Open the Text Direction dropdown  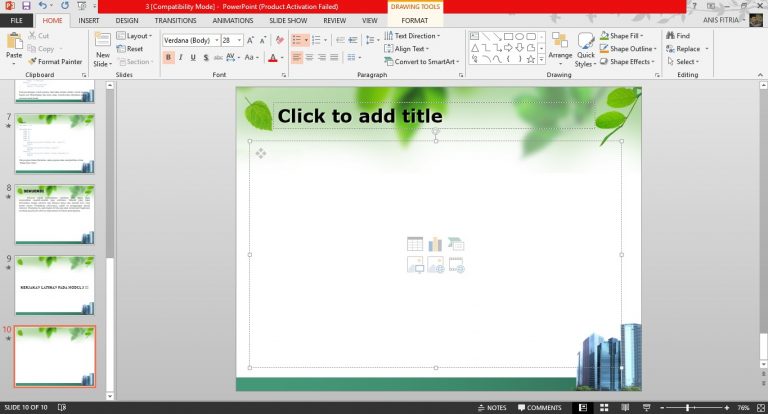412,36
